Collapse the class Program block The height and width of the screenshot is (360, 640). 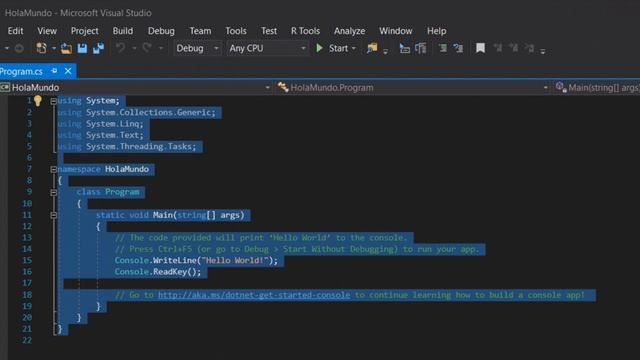point(53,192)
